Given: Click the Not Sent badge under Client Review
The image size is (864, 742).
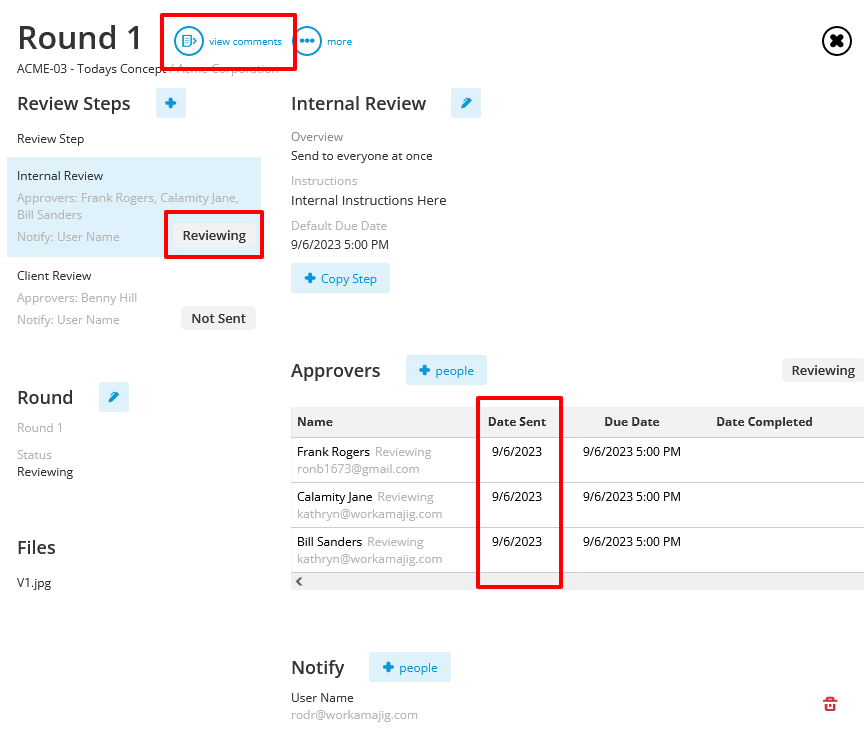Looking at the screenshot, I should [x=218, y=318].
